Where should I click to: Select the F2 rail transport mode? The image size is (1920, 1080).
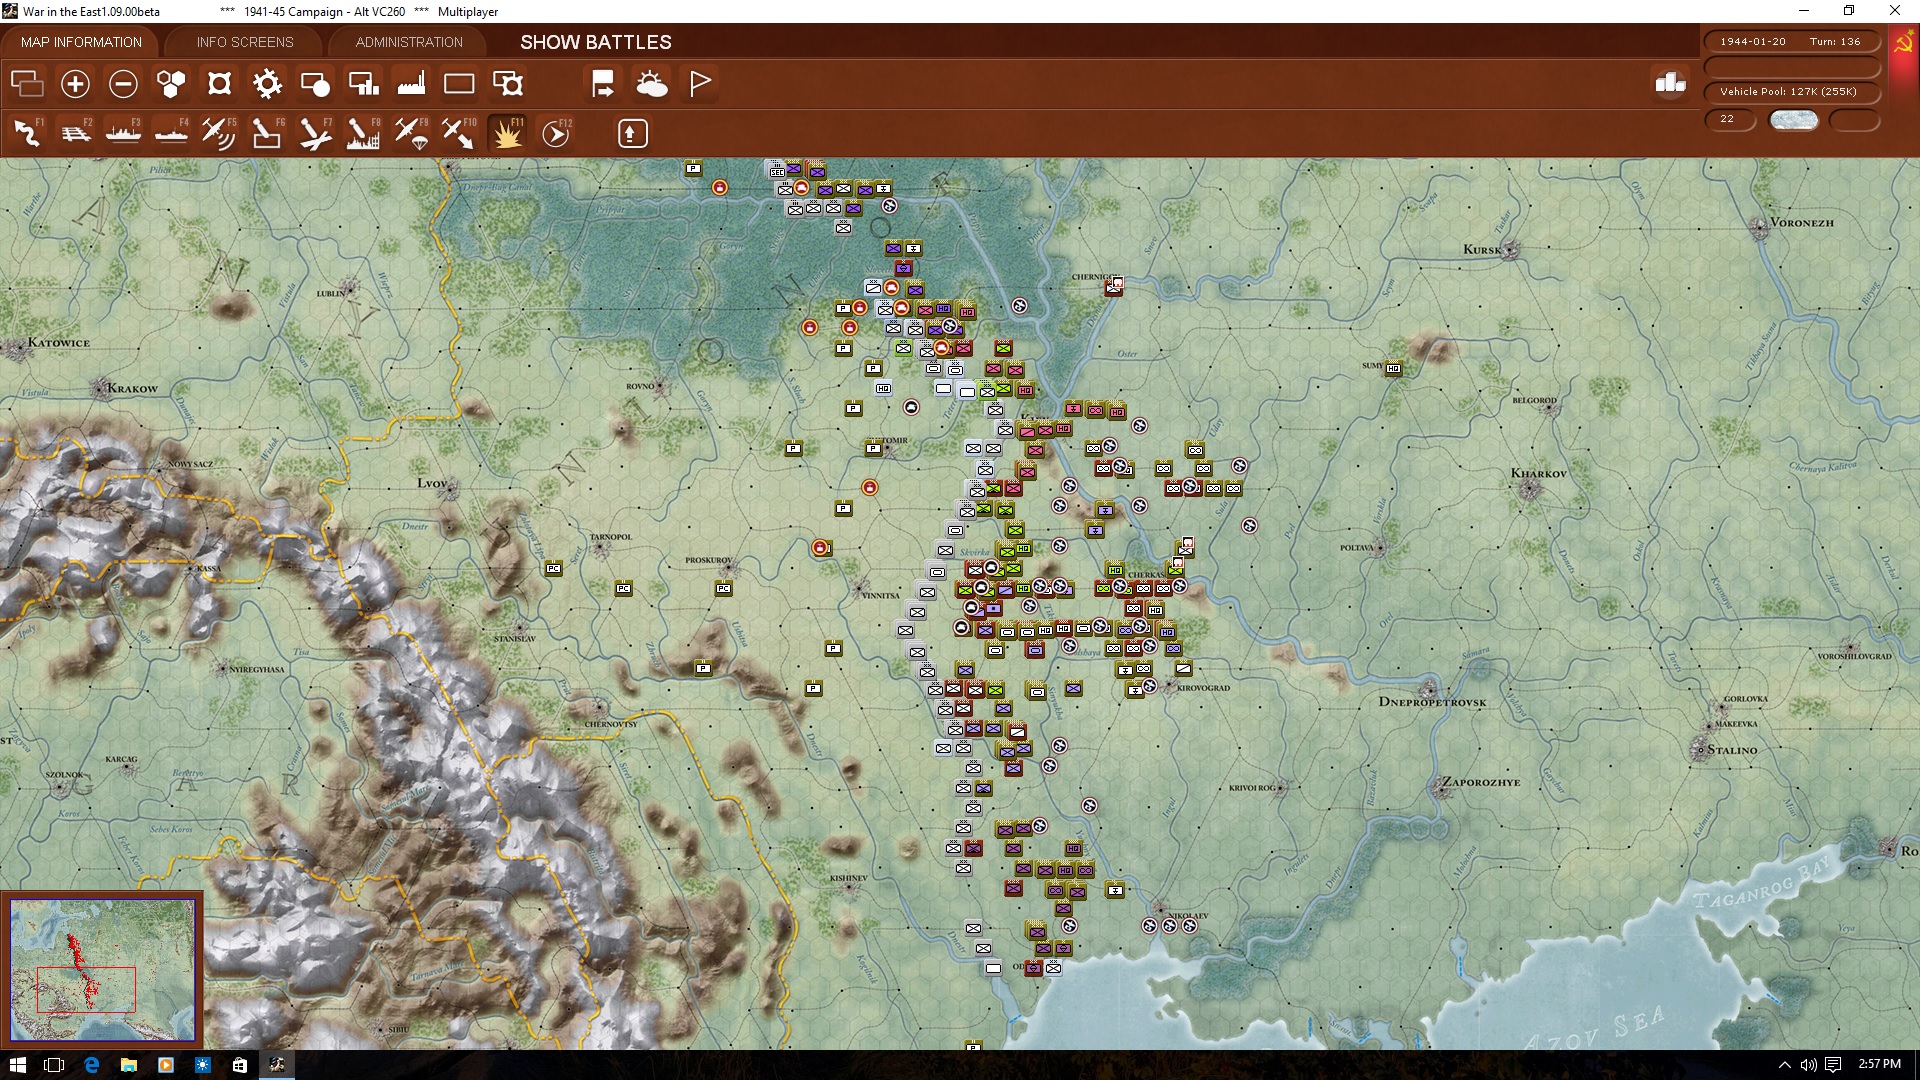75,132
